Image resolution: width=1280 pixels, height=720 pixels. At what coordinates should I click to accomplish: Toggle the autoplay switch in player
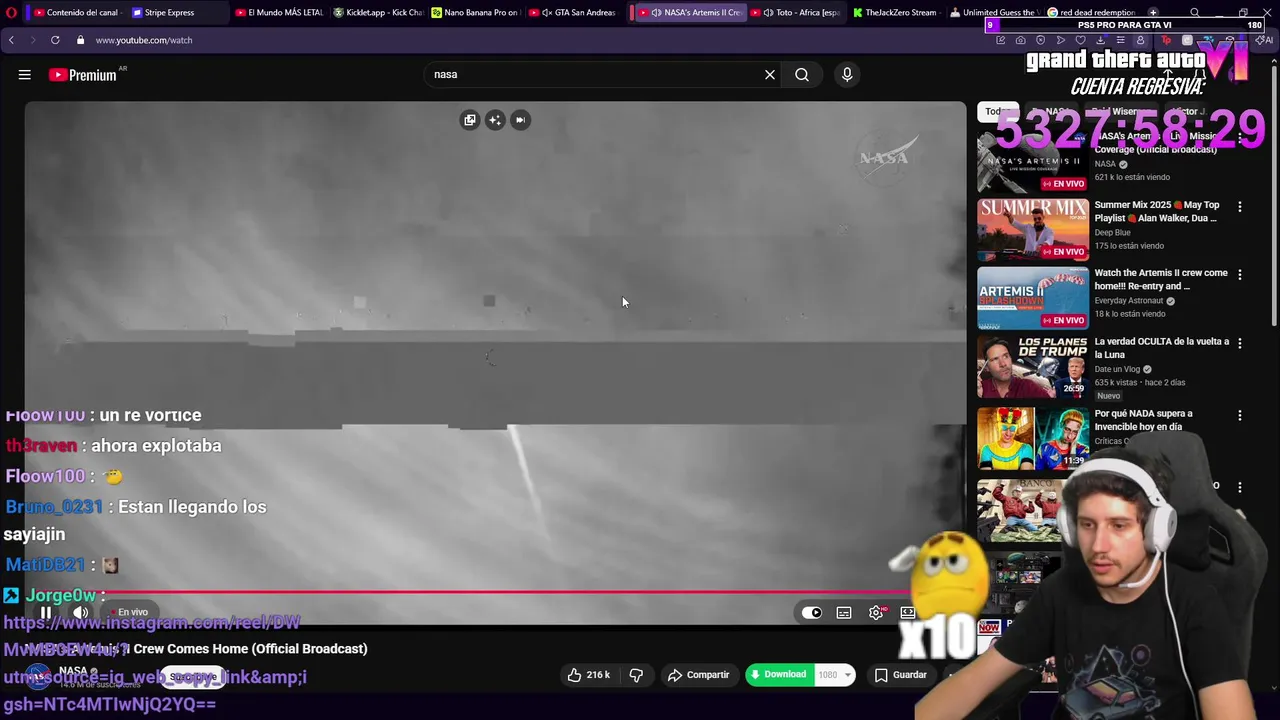click(812, 612)
